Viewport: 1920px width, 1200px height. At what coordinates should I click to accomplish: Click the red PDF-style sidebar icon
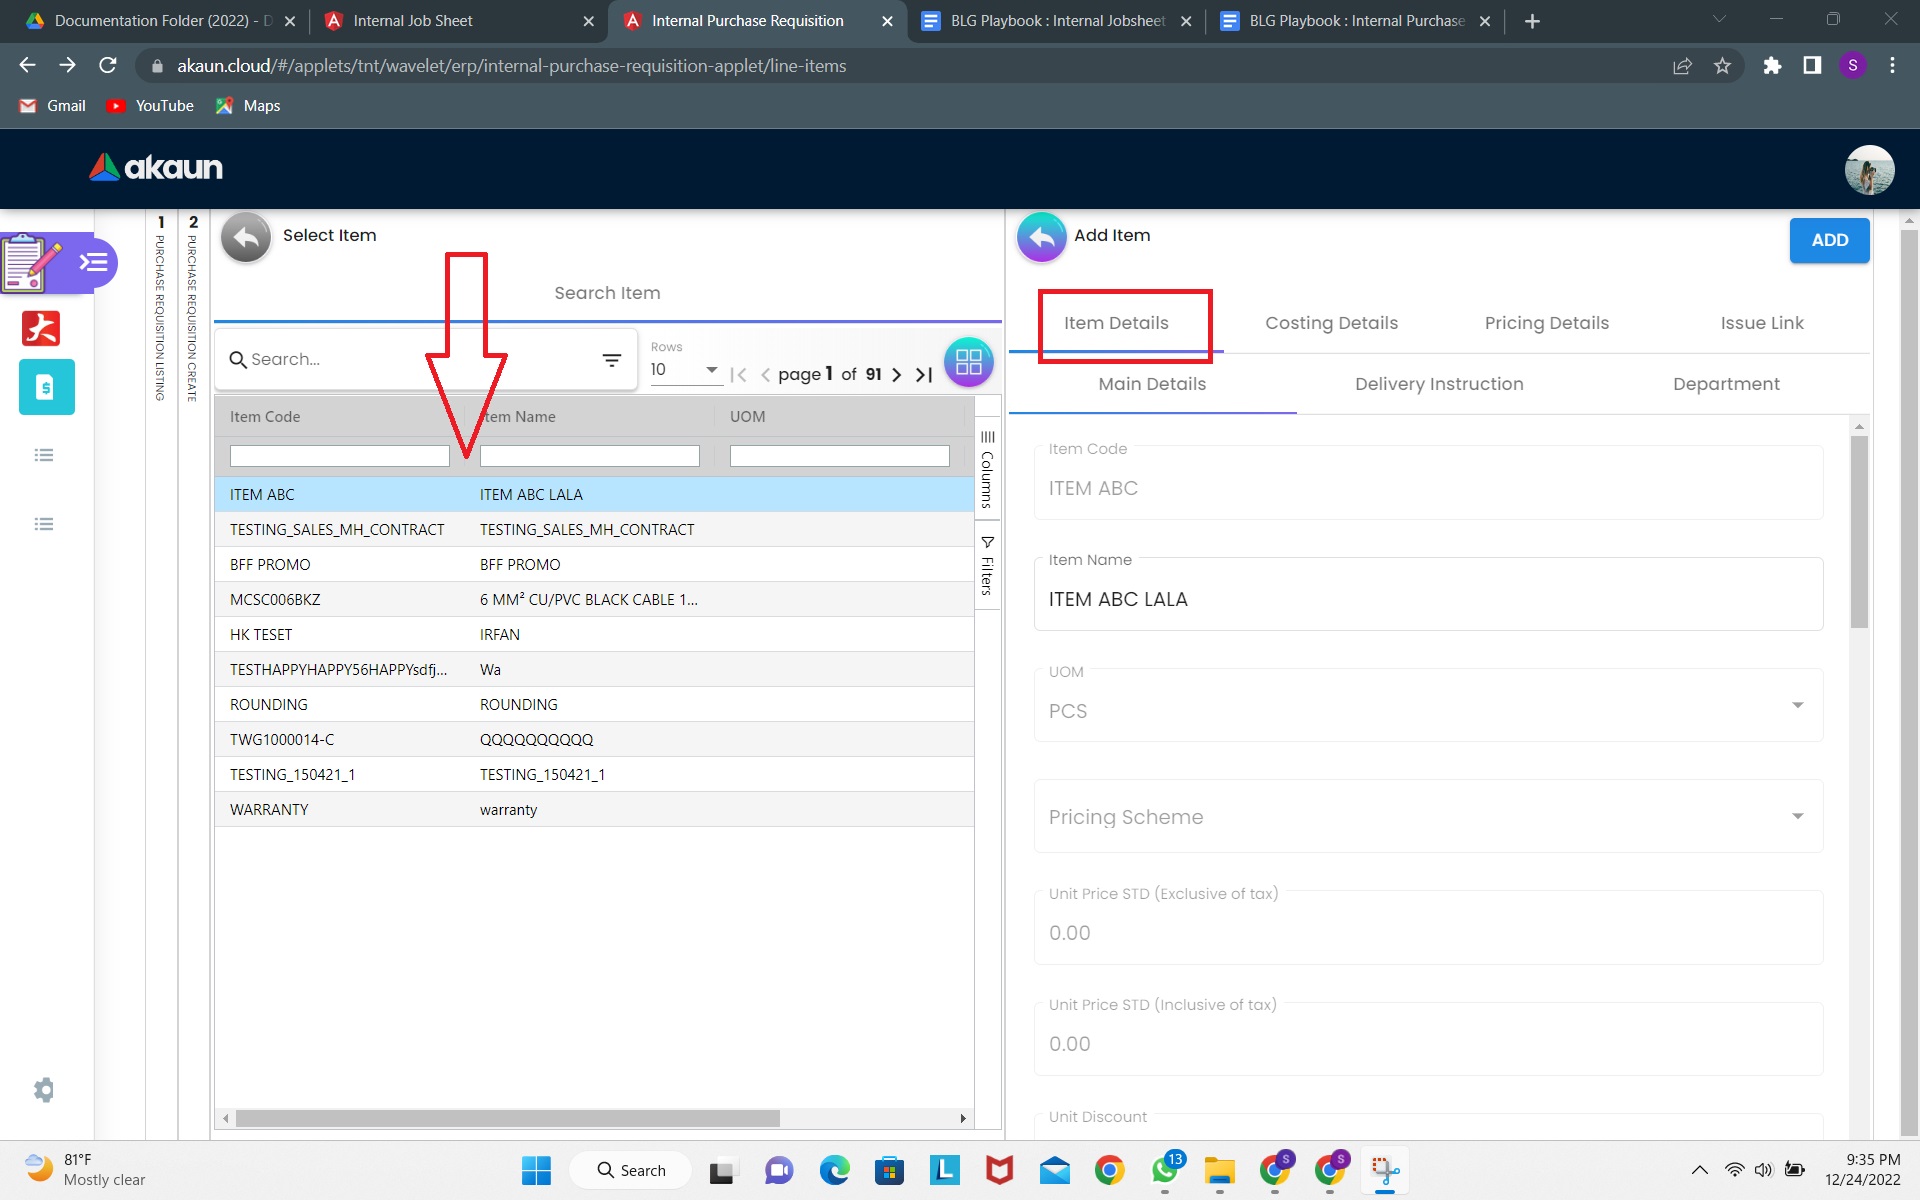41,328
